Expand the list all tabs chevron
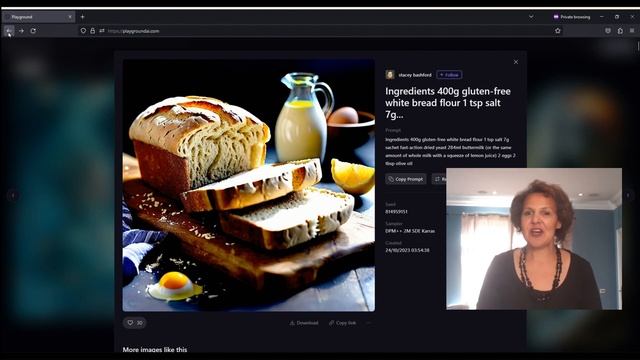 pos(531,17)
